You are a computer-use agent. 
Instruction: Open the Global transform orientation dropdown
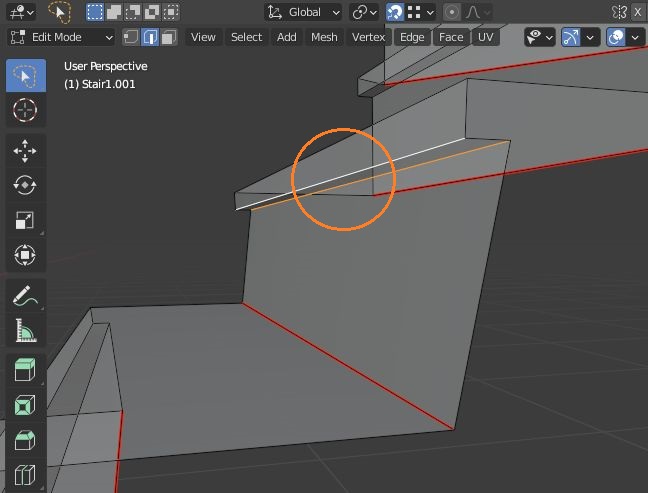304,12
